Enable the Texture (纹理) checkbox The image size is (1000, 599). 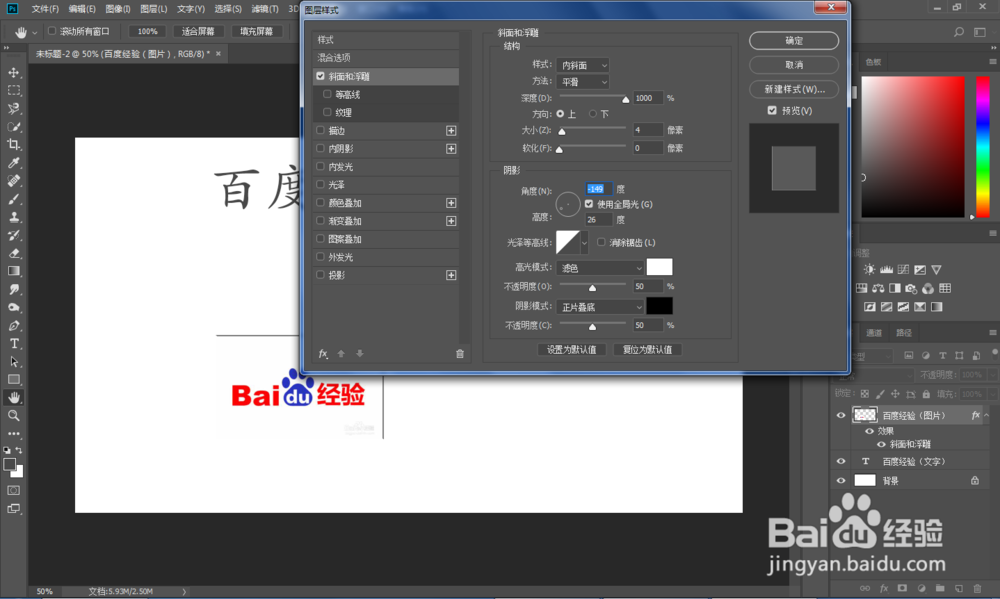pyautogui.click(x=327, y=112)
